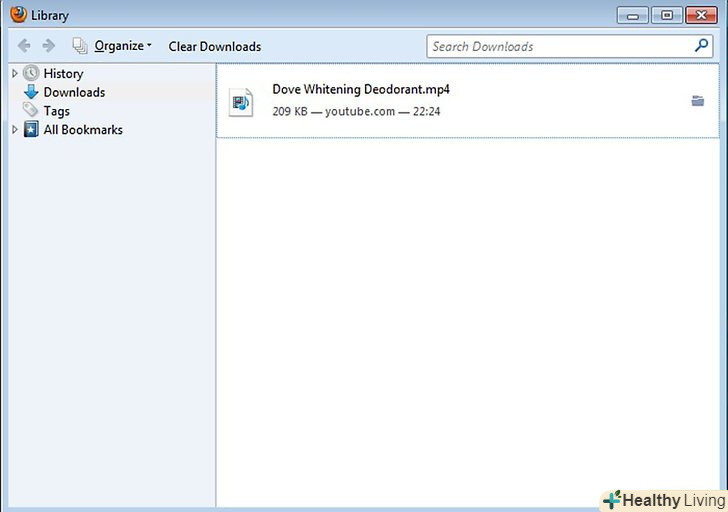Screen dimensions: 728x512
Task: Minimize the Library window
Action: click(x=632, y=15)
